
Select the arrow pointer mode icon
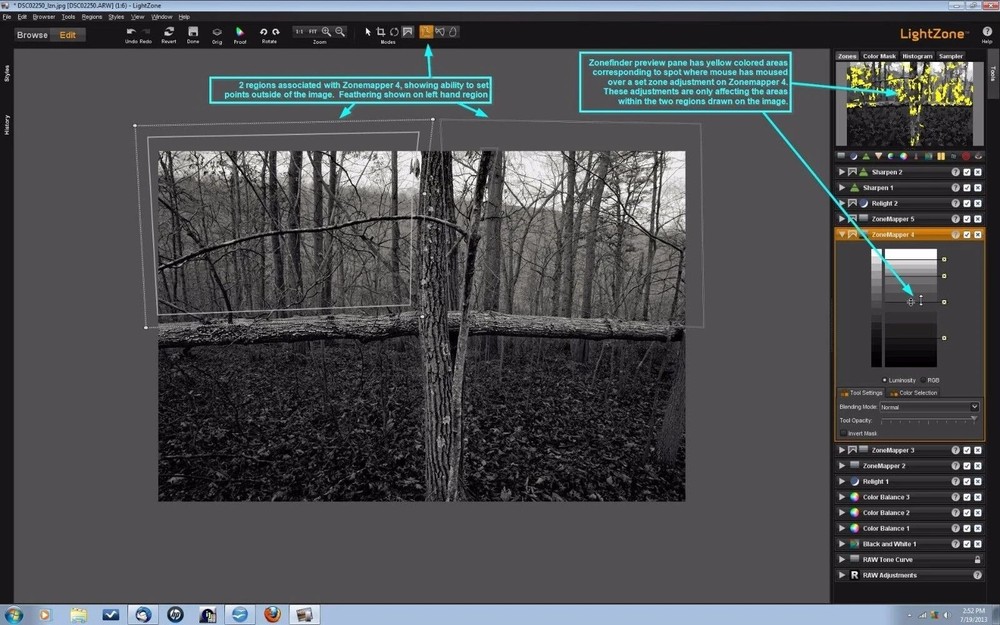pos(368,31)
